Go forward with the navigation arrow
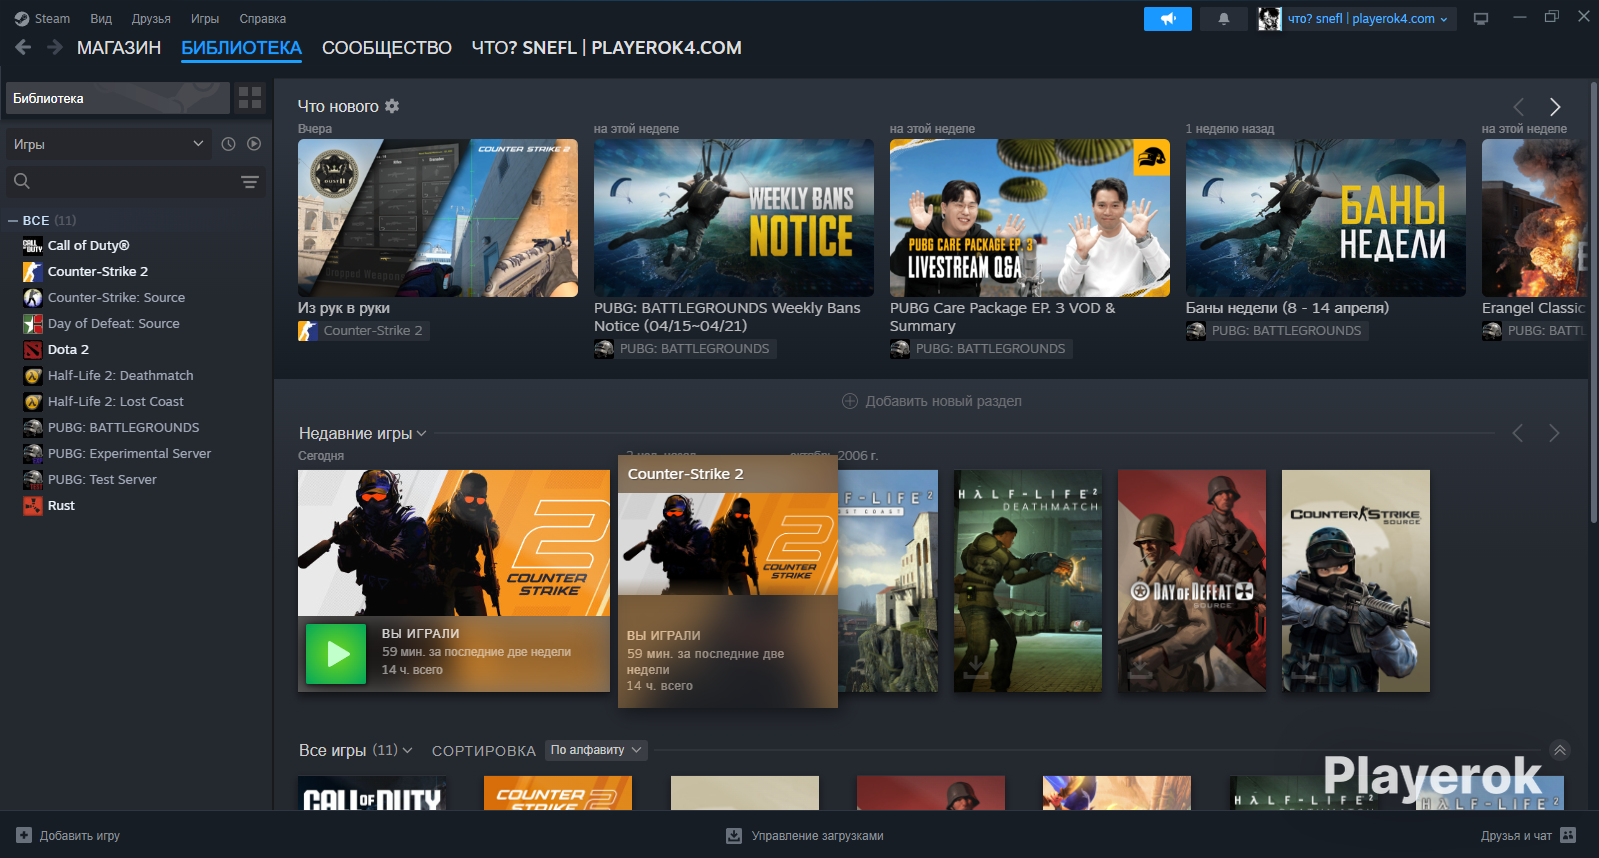 coord(55,47)
